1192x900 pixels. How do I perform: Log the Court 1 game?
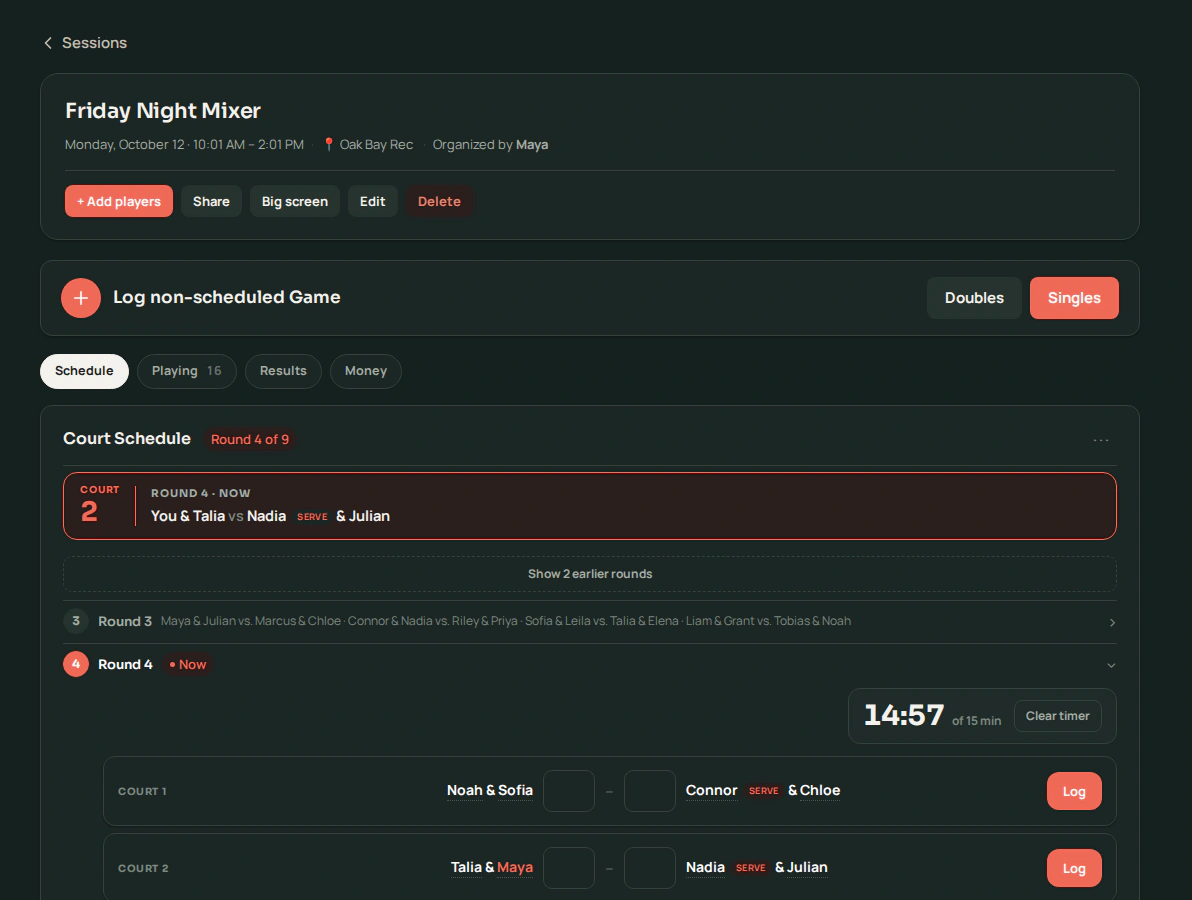tap(1073, 791)
